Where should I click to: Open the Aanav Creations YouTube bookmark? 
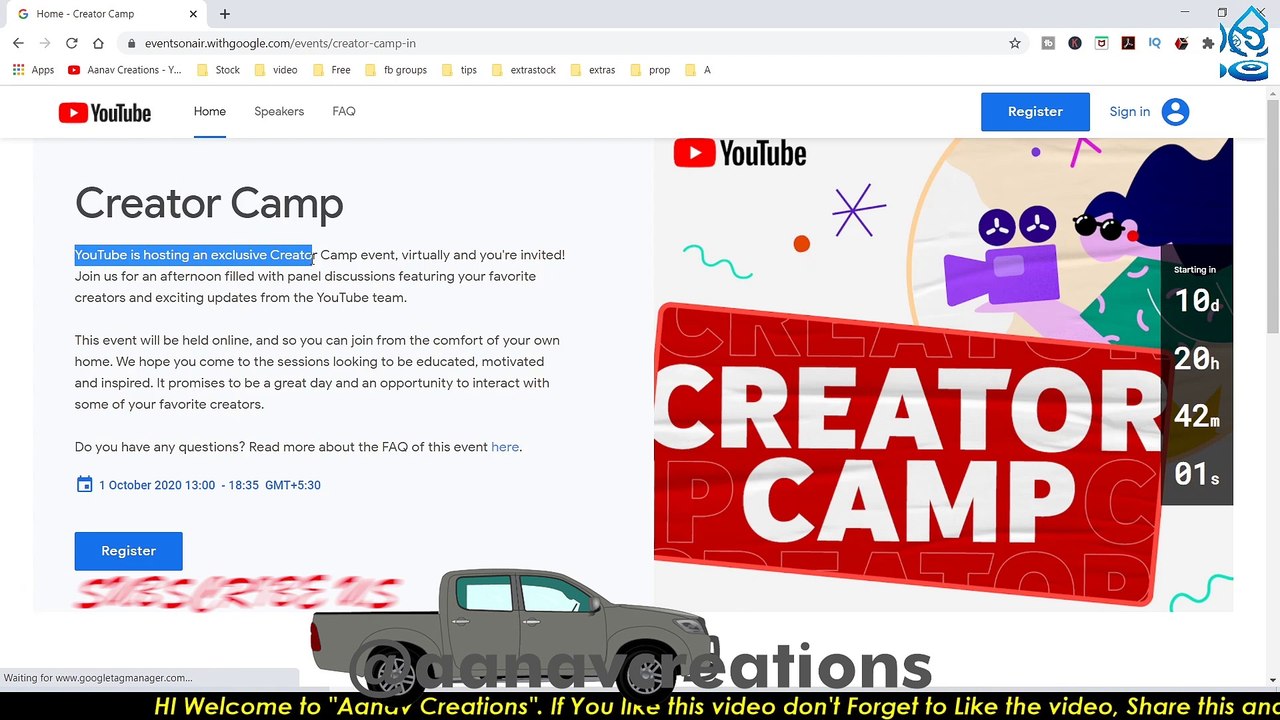tap(125, 70)
